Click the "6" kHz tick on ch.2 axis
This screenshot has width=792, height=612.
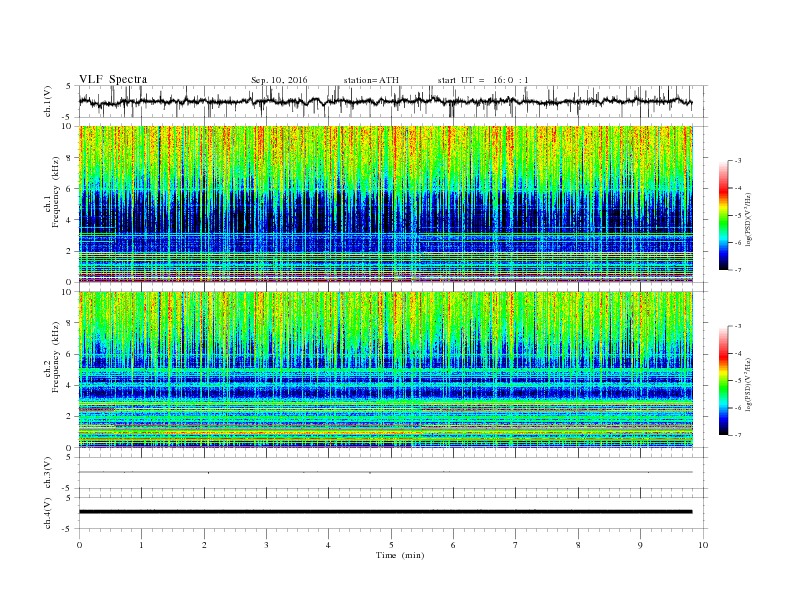(70, 354)
